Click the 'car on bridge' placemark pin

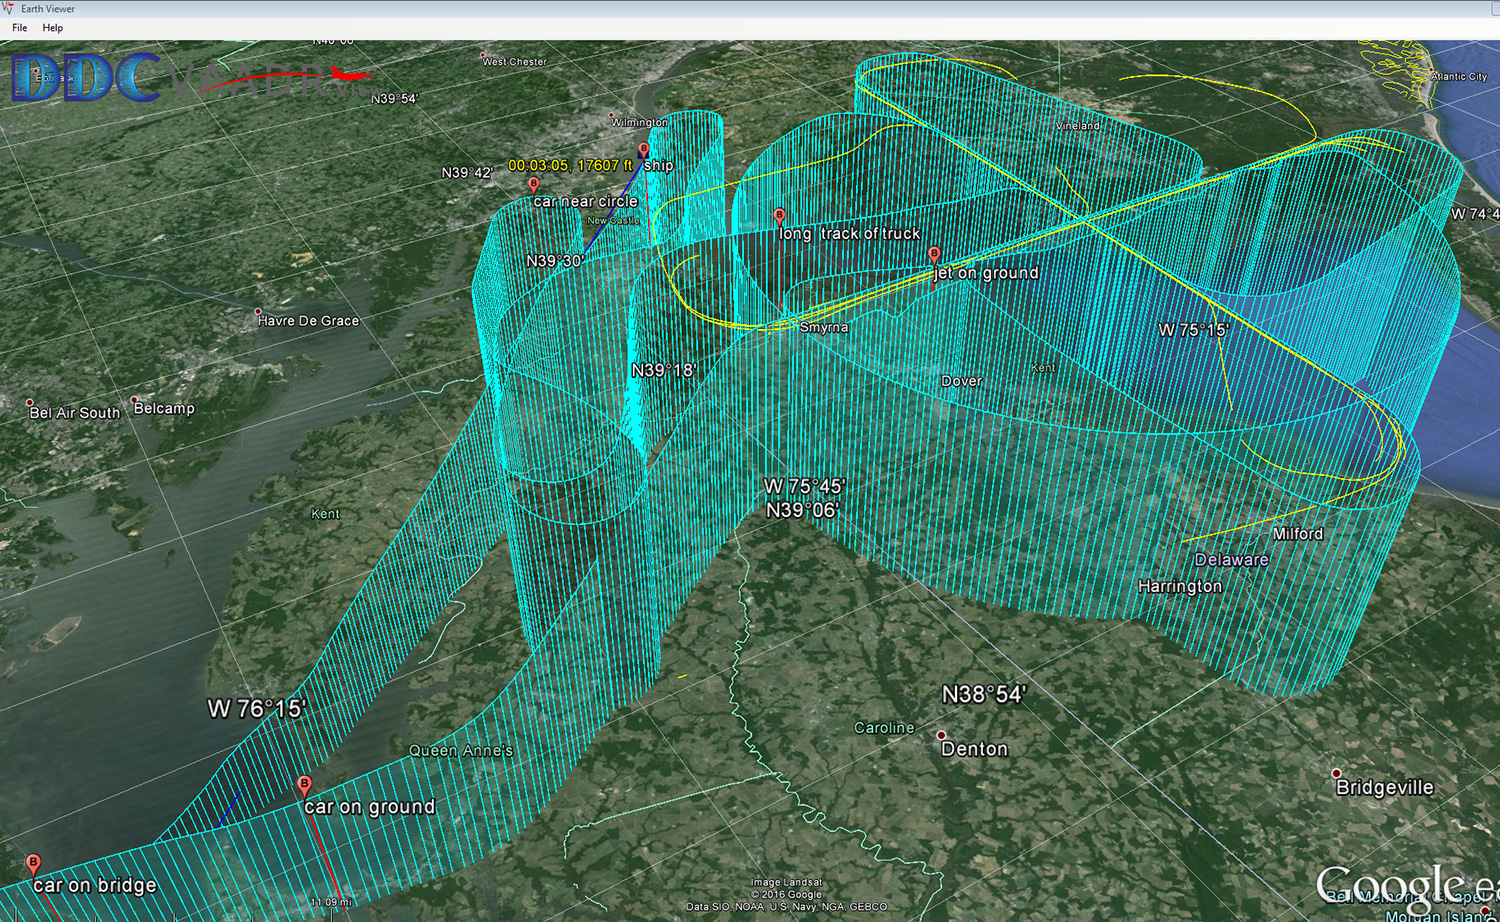tap(33, 863)
